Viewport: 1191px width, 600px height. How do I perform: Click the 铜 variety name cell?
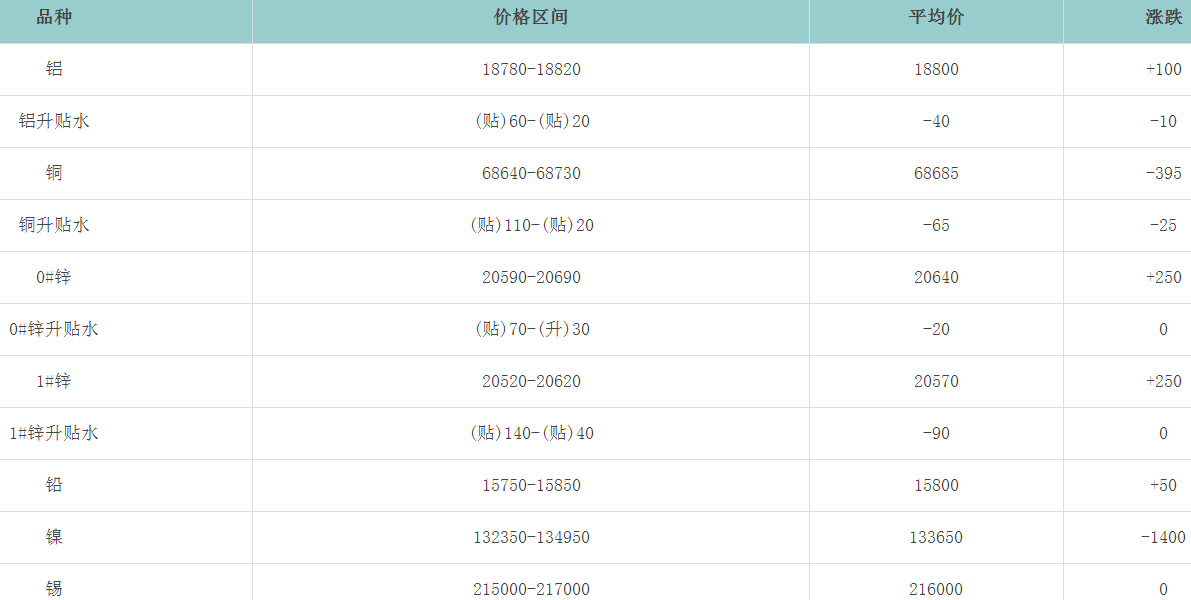click(54, 173)
